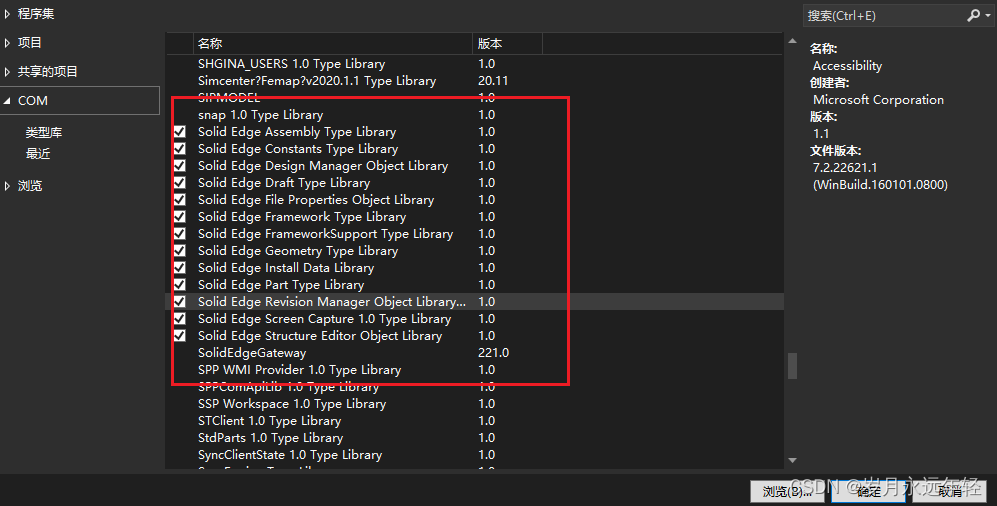Sort list by 版本 column header

(507, 43)
